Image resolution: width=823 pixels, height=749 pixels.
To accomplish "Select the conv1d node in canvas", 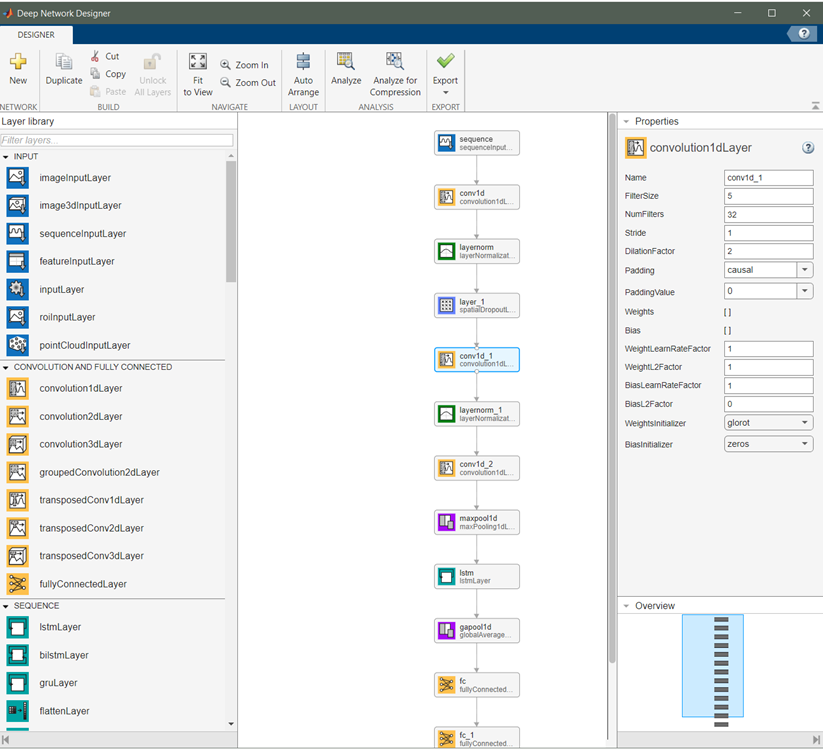I will pyautogui.click(x=477, y=197).
